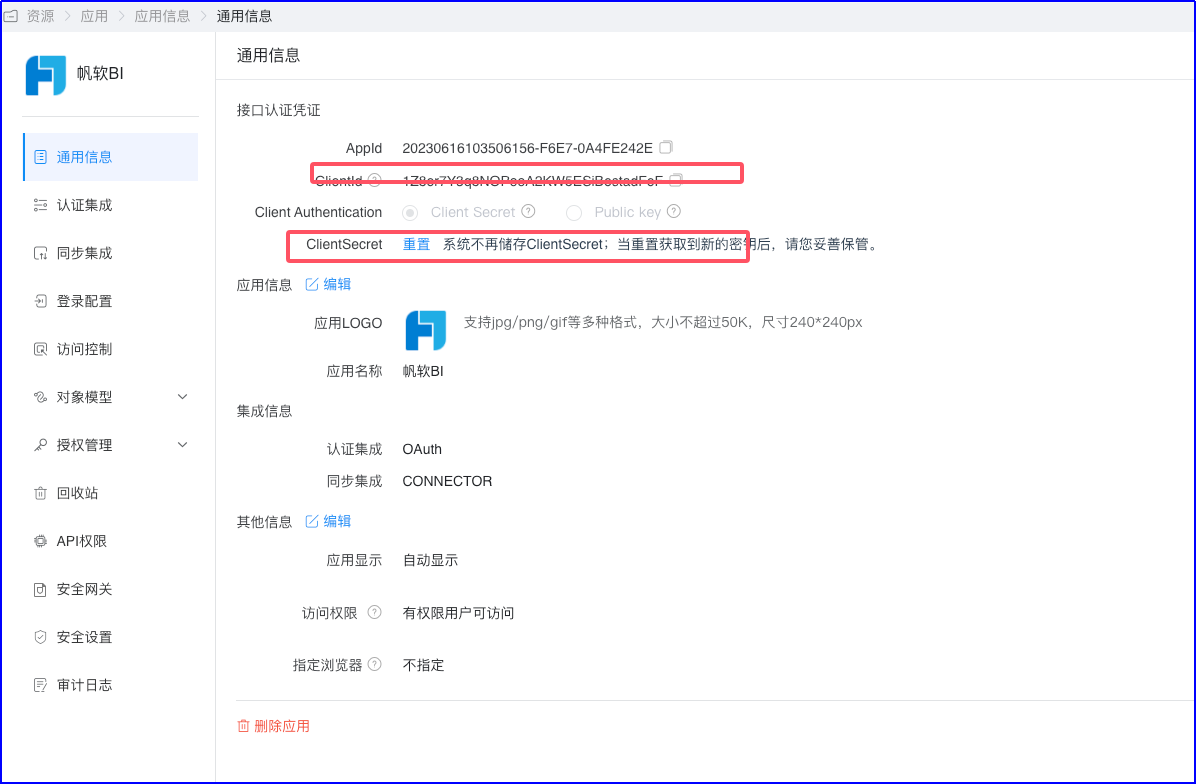Image resolution: width=1196 pixels, height=784 pixels.
Task: Open 安全设置 in the sidebar
Action: pos(111,638)
